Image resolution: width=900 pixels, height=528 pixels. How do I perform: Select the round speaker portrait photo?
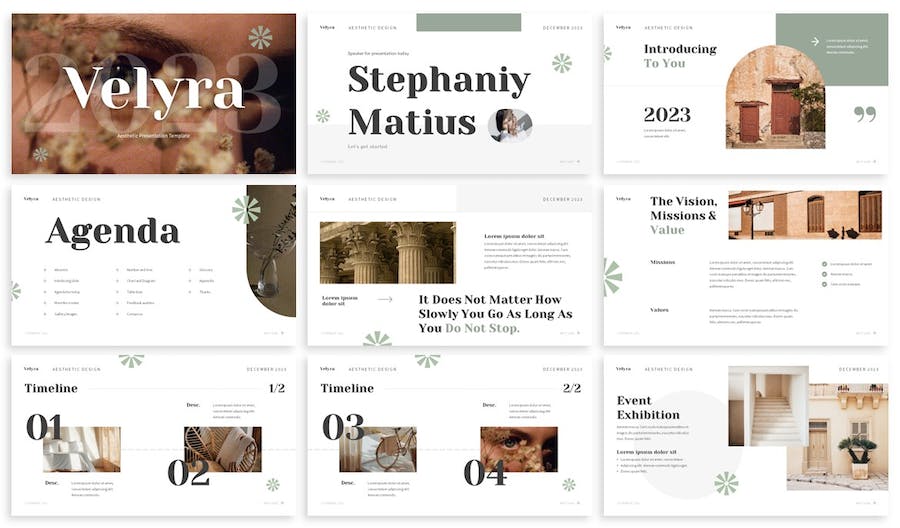[509, 125]
